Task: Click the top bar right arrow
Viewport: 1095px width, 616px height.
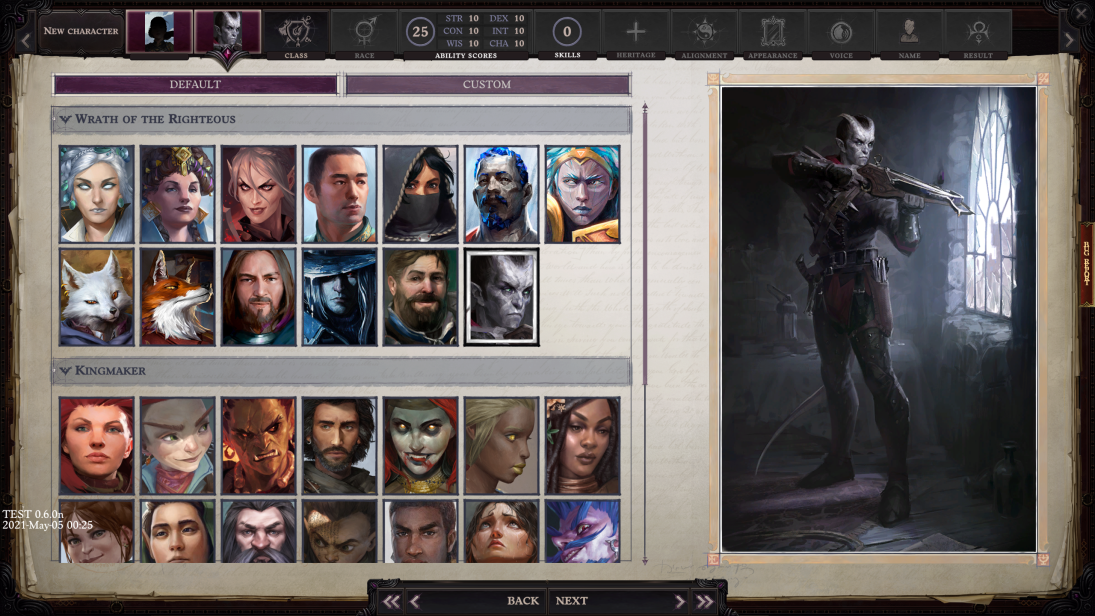Action: [x=1069, y=41]
